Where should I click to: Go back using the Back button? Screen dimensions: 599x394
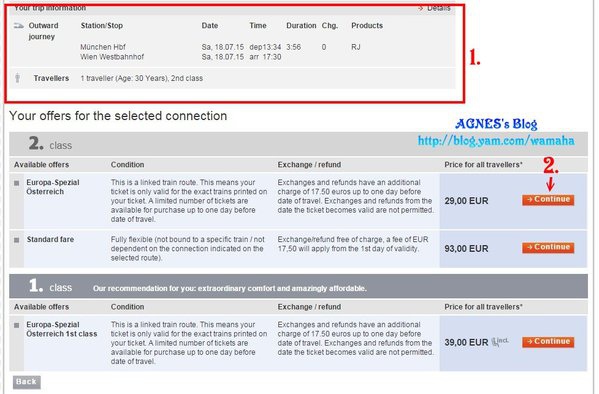coord(26,382)
